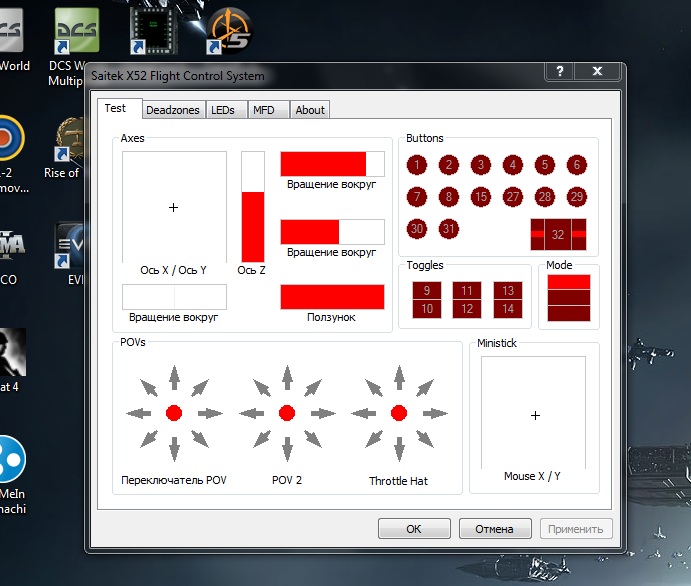Image resolution: width=691 pixels, height=586 pixels.
Task: Open the About tab
Action: click(x=310, y=110)
